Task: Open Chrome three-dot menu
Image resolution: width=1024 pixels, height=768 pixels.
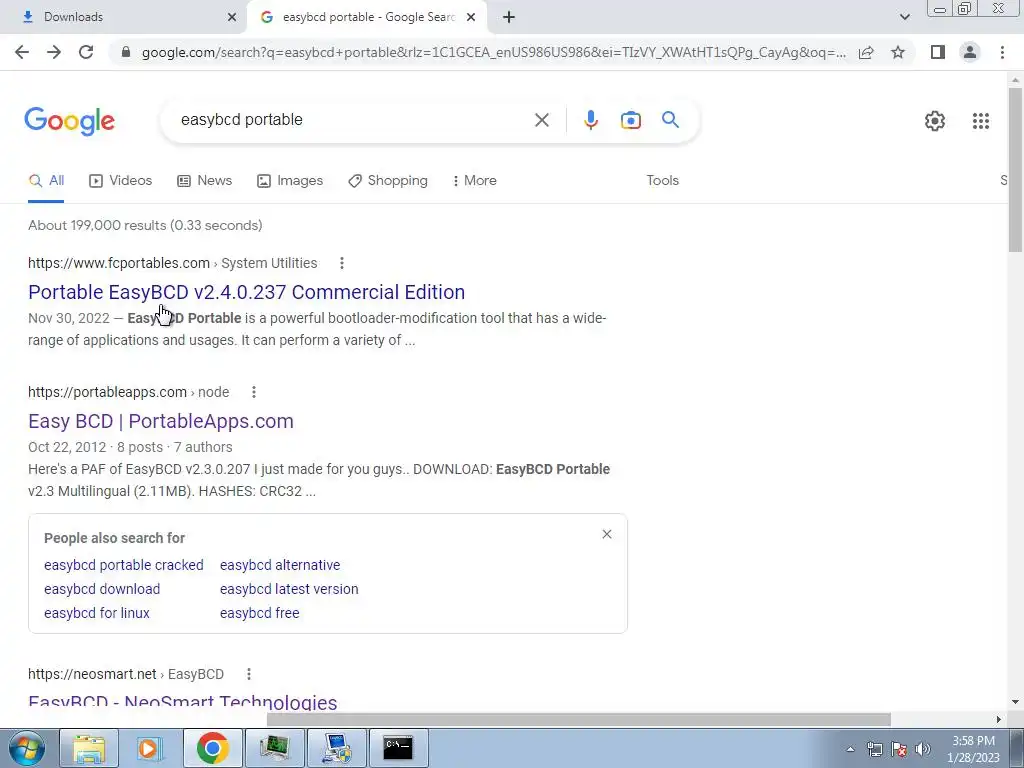Action: (x=1002, y=52)
